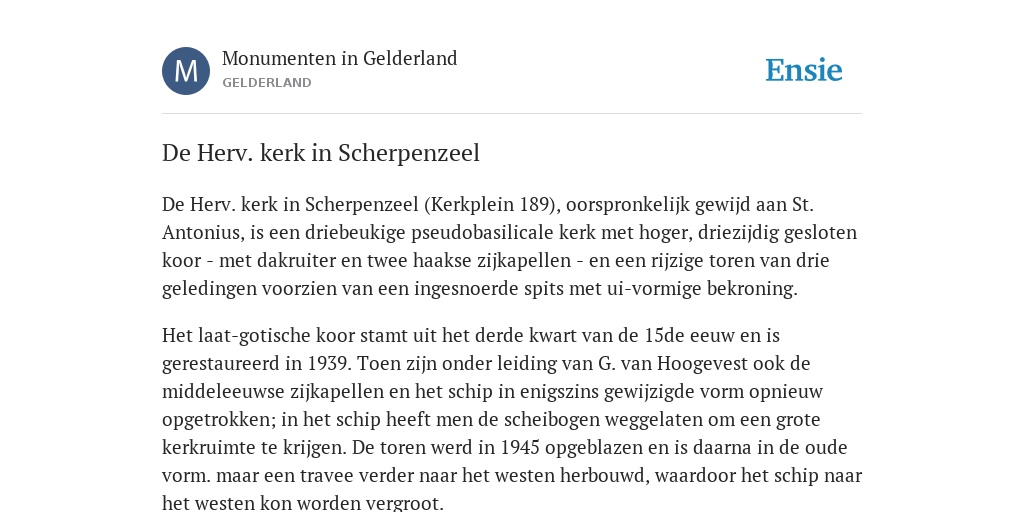Click the round M avatar icon
The image size is (1024, 512).
click(186, 71)
